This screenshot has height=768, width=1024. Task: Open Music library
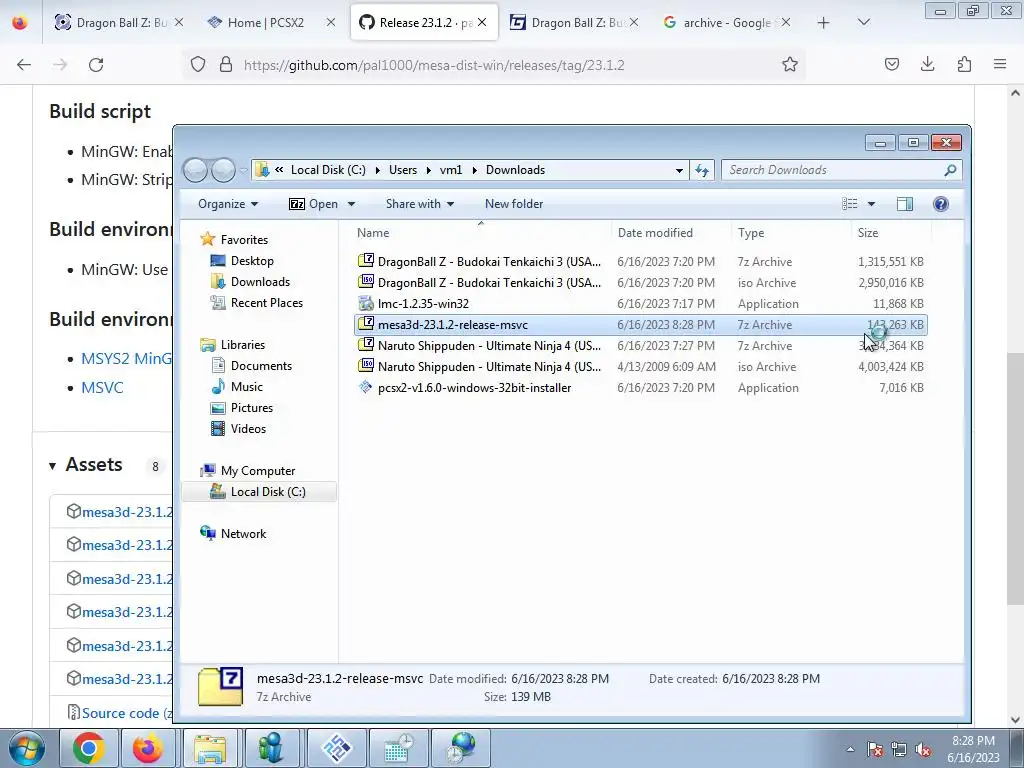pos(237,387)
